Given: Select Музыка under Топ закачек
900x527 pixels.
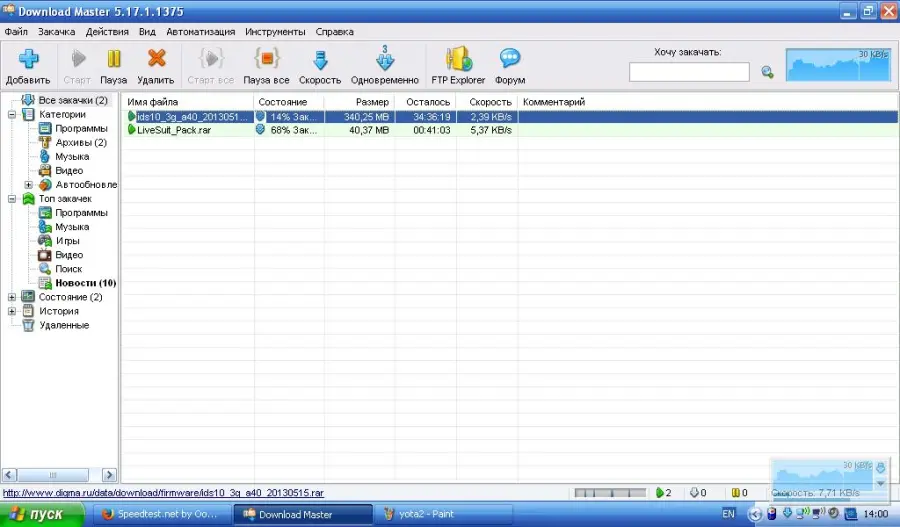Looking at the screenshot, I should [x=72, y=227].
